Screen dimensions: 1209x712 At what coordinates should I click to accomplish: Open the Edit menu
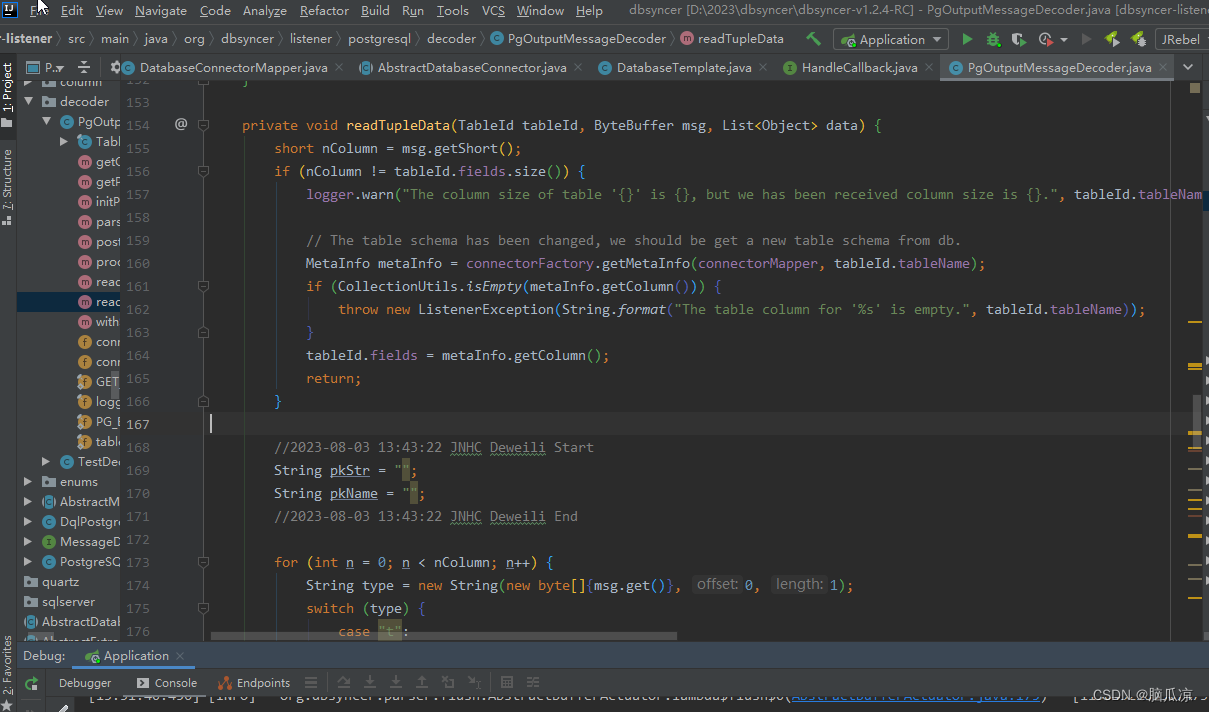point(72,10)
